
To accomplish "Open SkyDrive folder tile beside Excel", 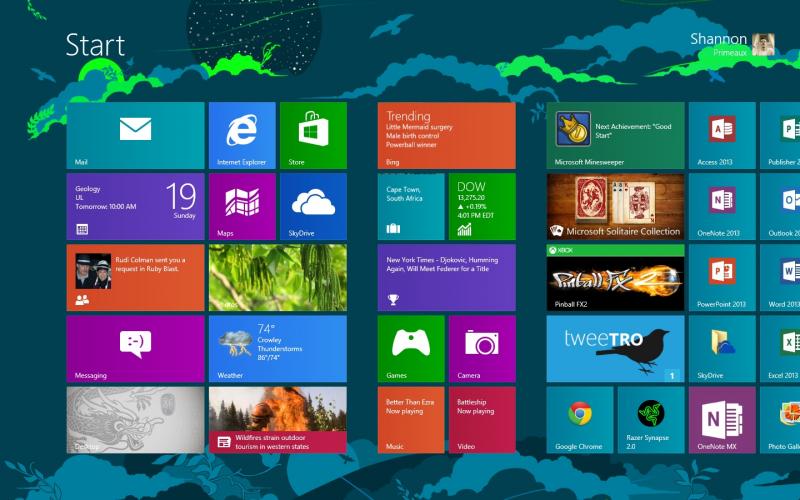I will pos(722,348).
